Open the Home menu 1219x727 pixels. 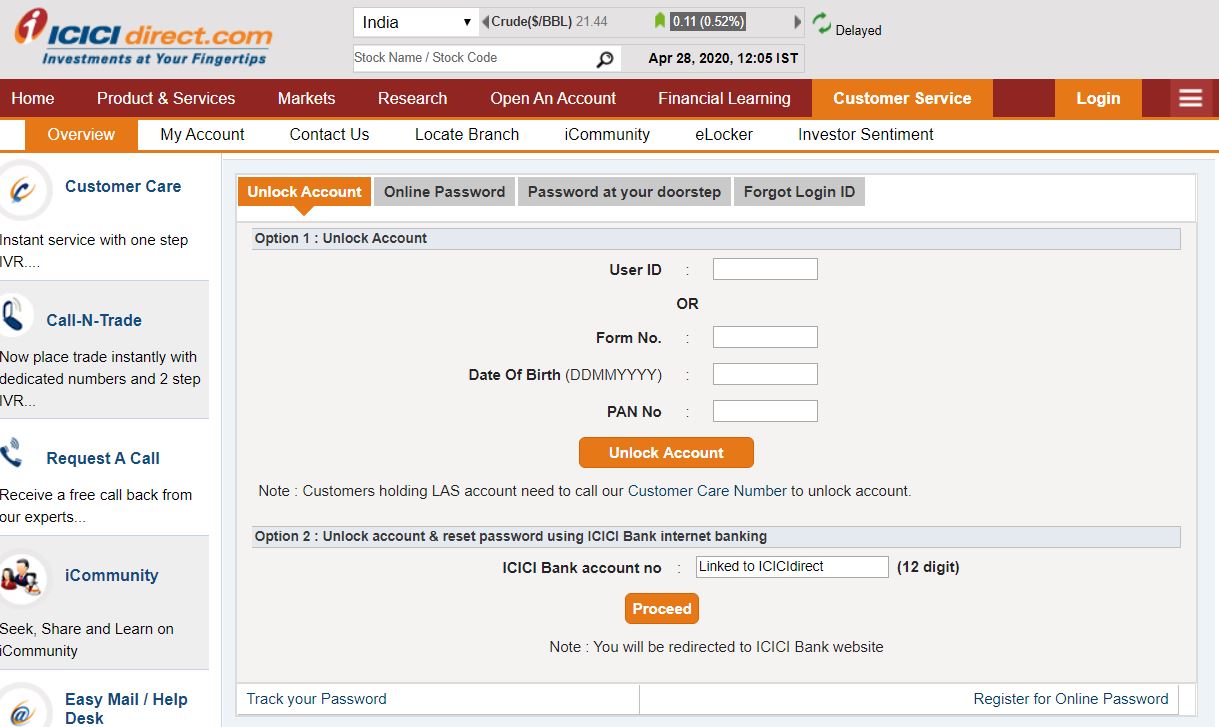point(33,98)
